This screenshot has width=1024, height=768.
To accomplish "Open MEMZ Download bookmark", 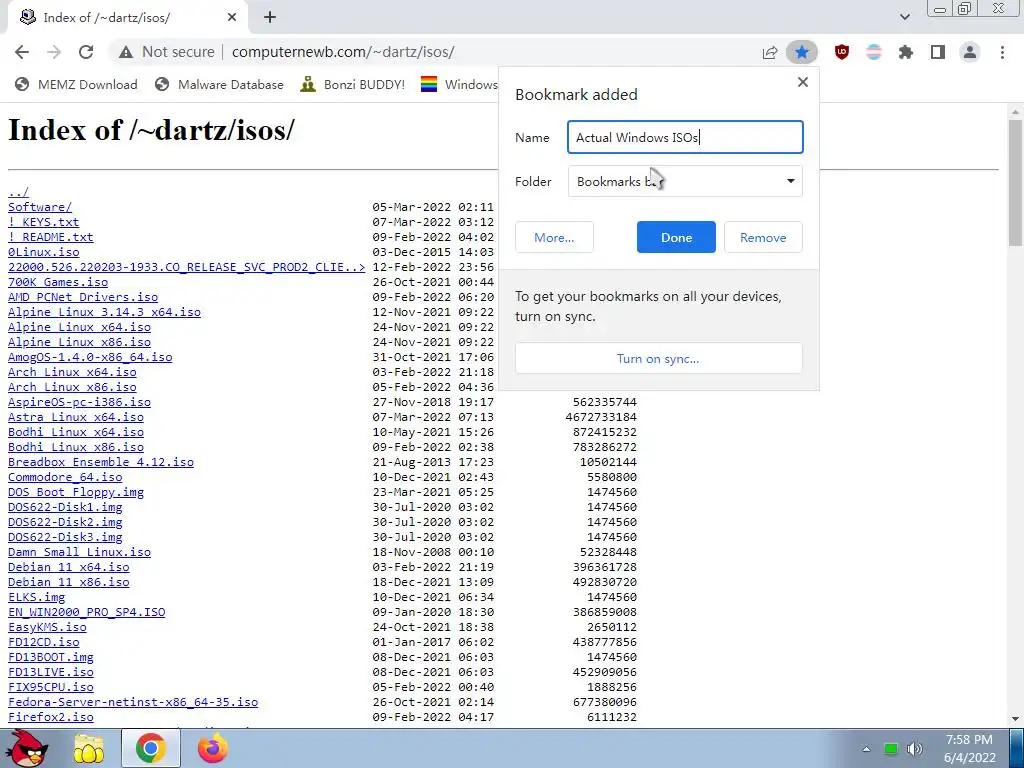I will tap(76, 84).
